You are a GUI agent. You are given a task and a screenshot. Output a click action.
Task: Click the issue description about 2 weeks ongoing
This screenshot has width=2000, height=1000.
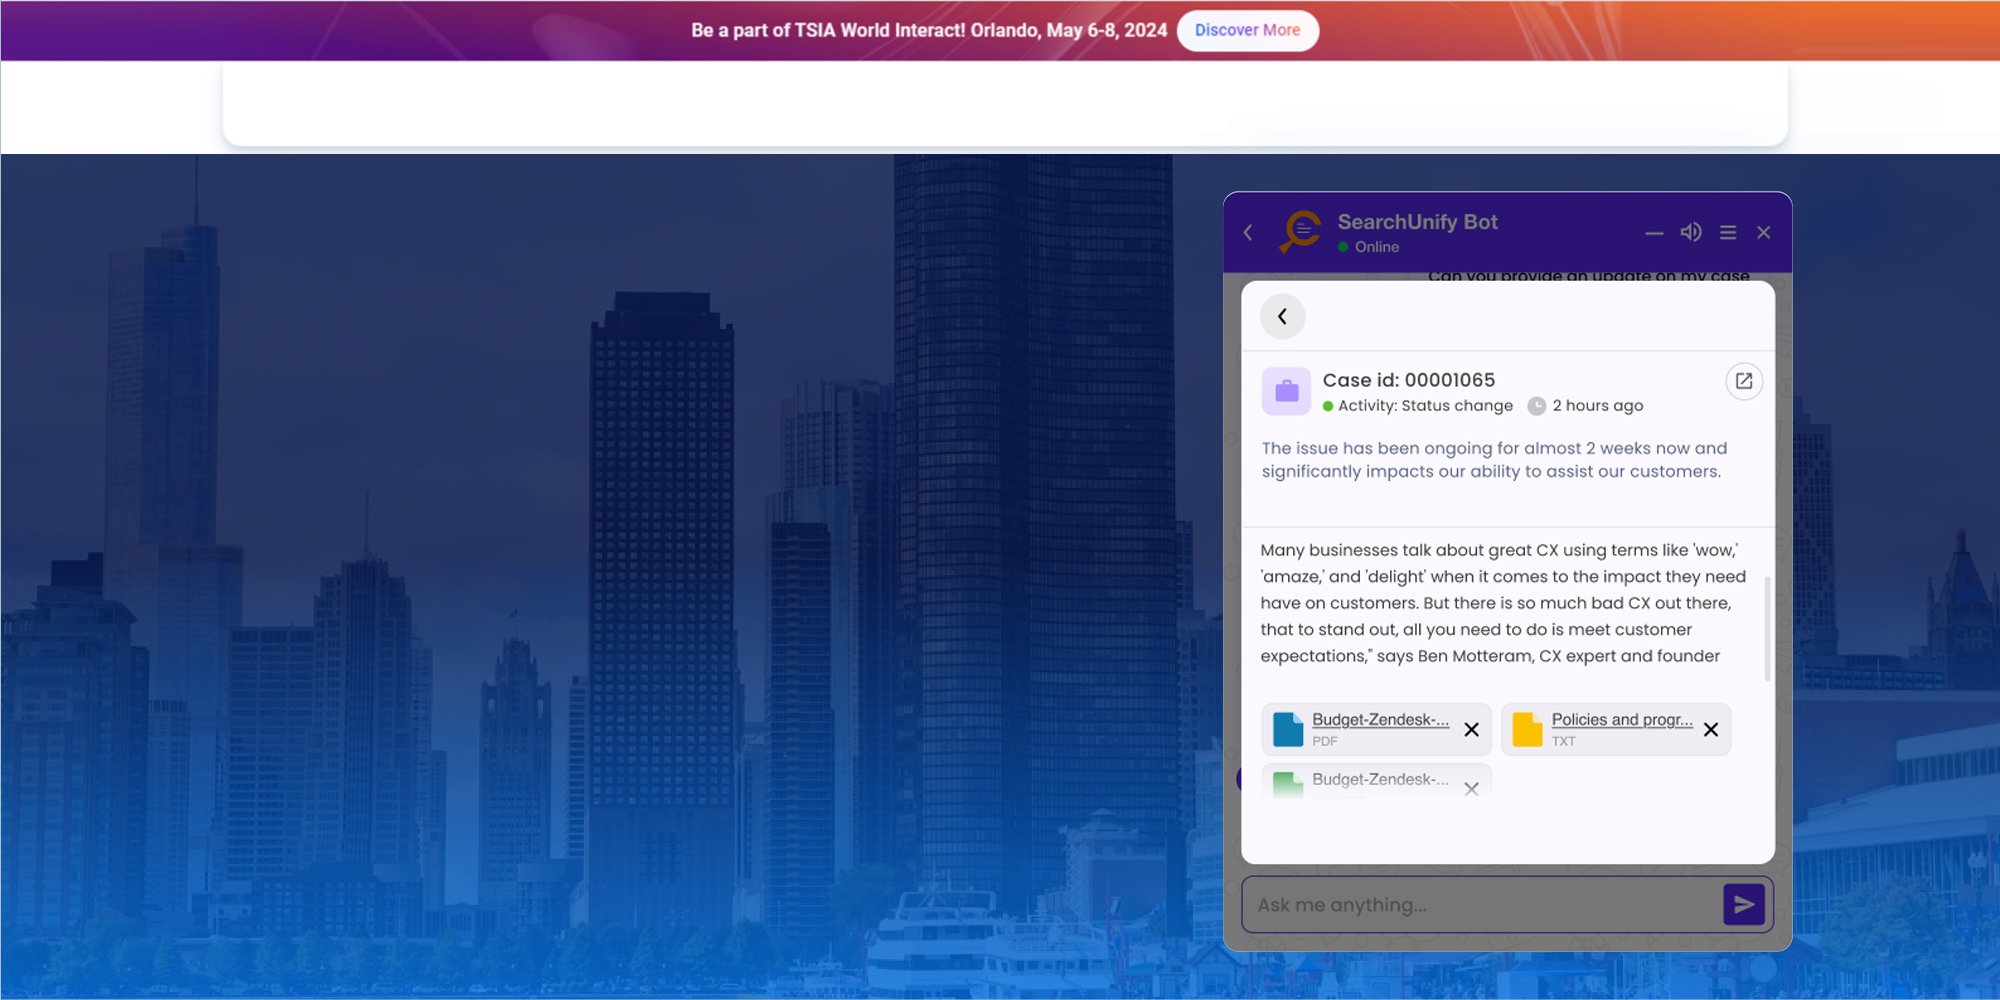coord(1494,460)
